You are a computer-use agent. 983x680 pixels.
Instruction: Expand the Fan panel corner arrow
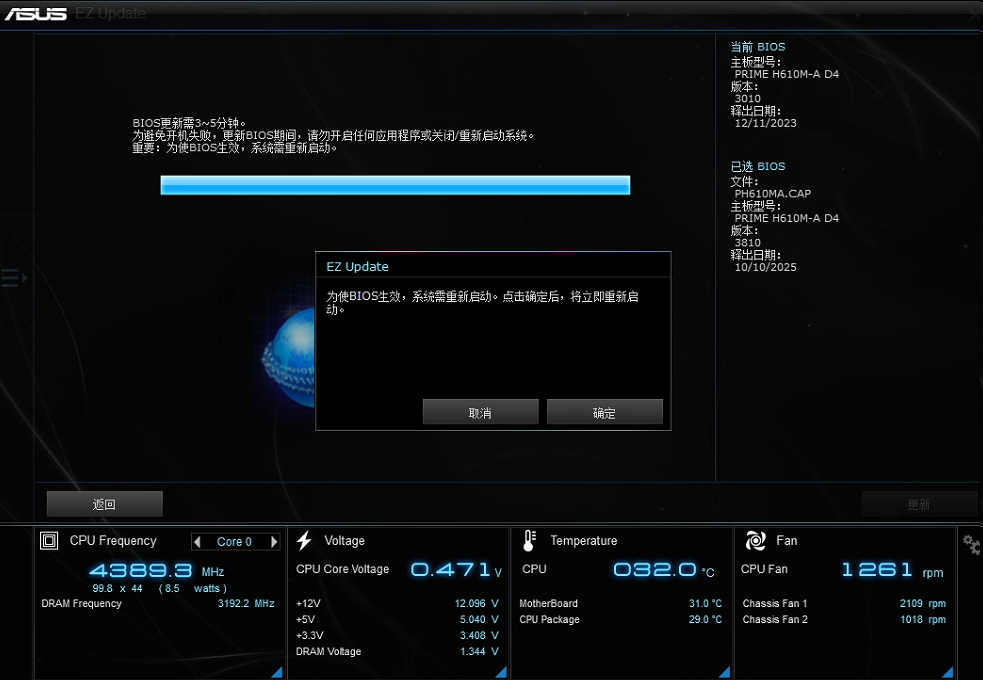pyautogui.click(x=947, y=672)
